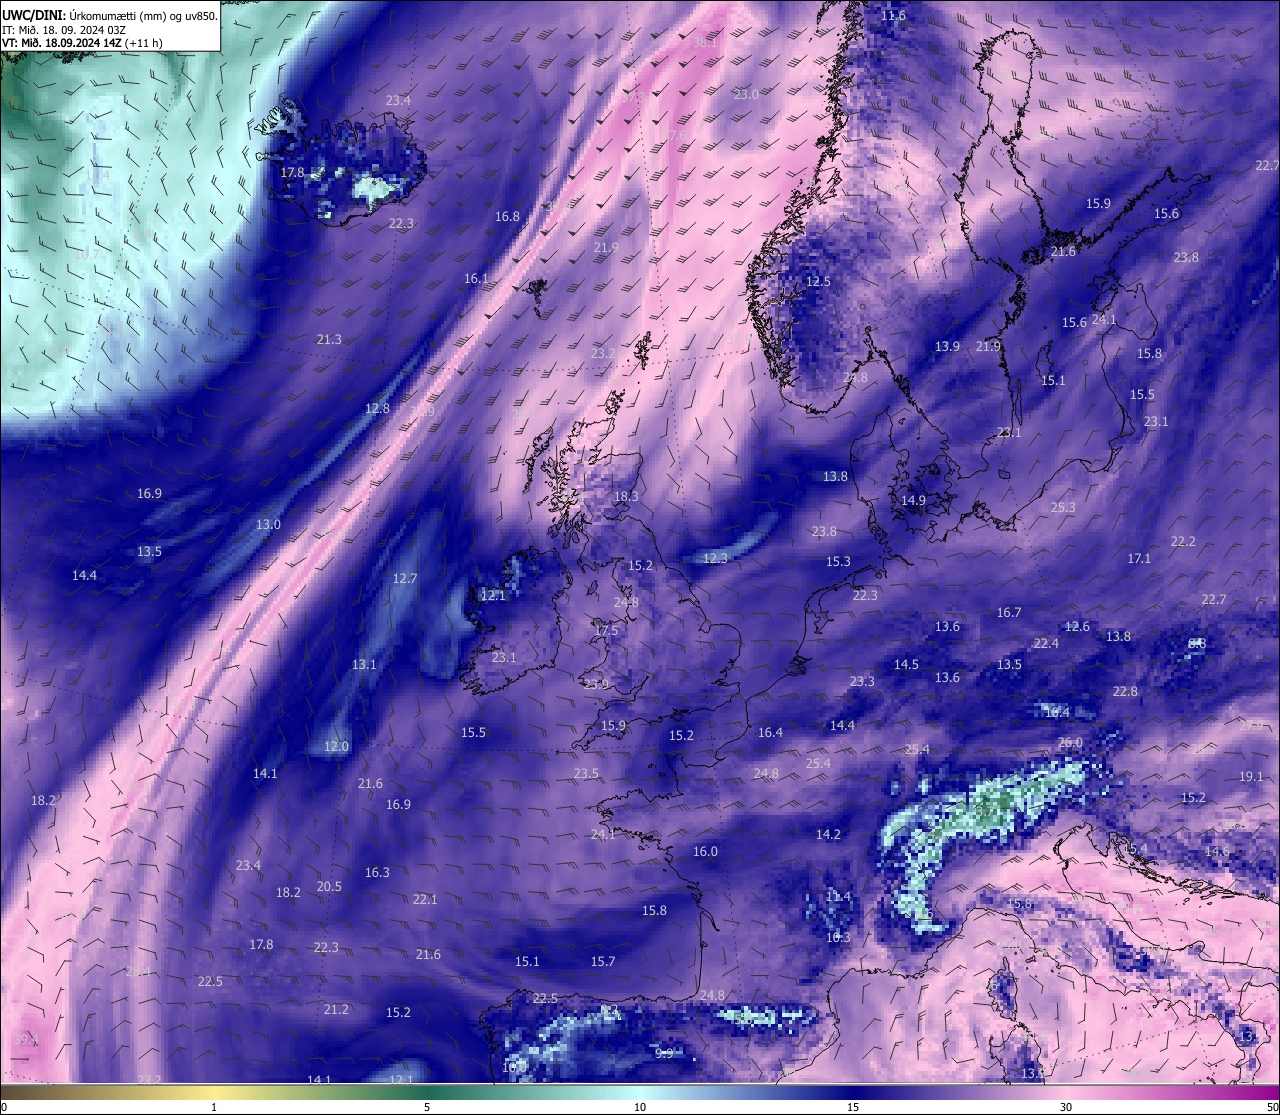Click the 14.9 value over Denmark

click(x=913, y=500)
